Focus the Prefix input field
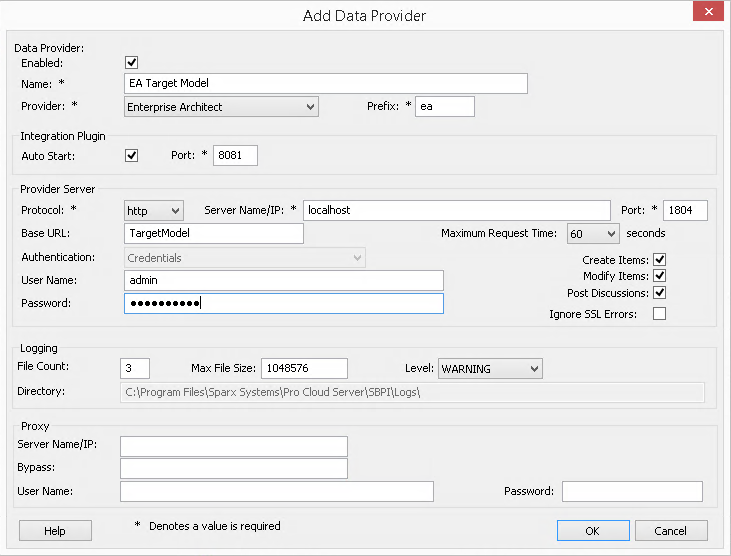Screen dimensions: 731x556 pos(445,106)
